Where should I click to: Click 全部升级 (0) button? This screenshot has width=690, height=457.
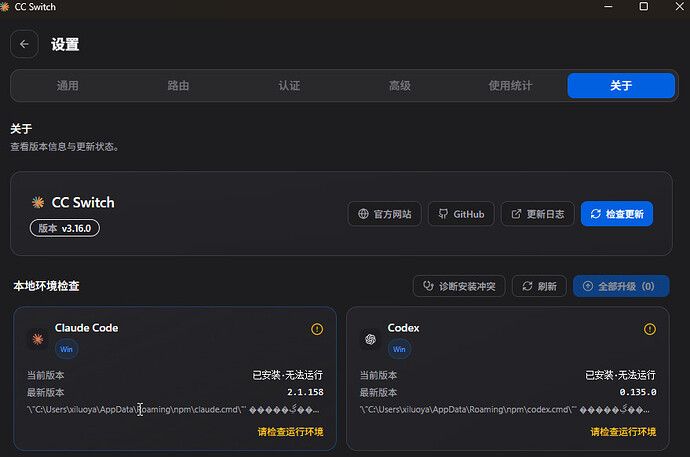[x=621, y=286]
